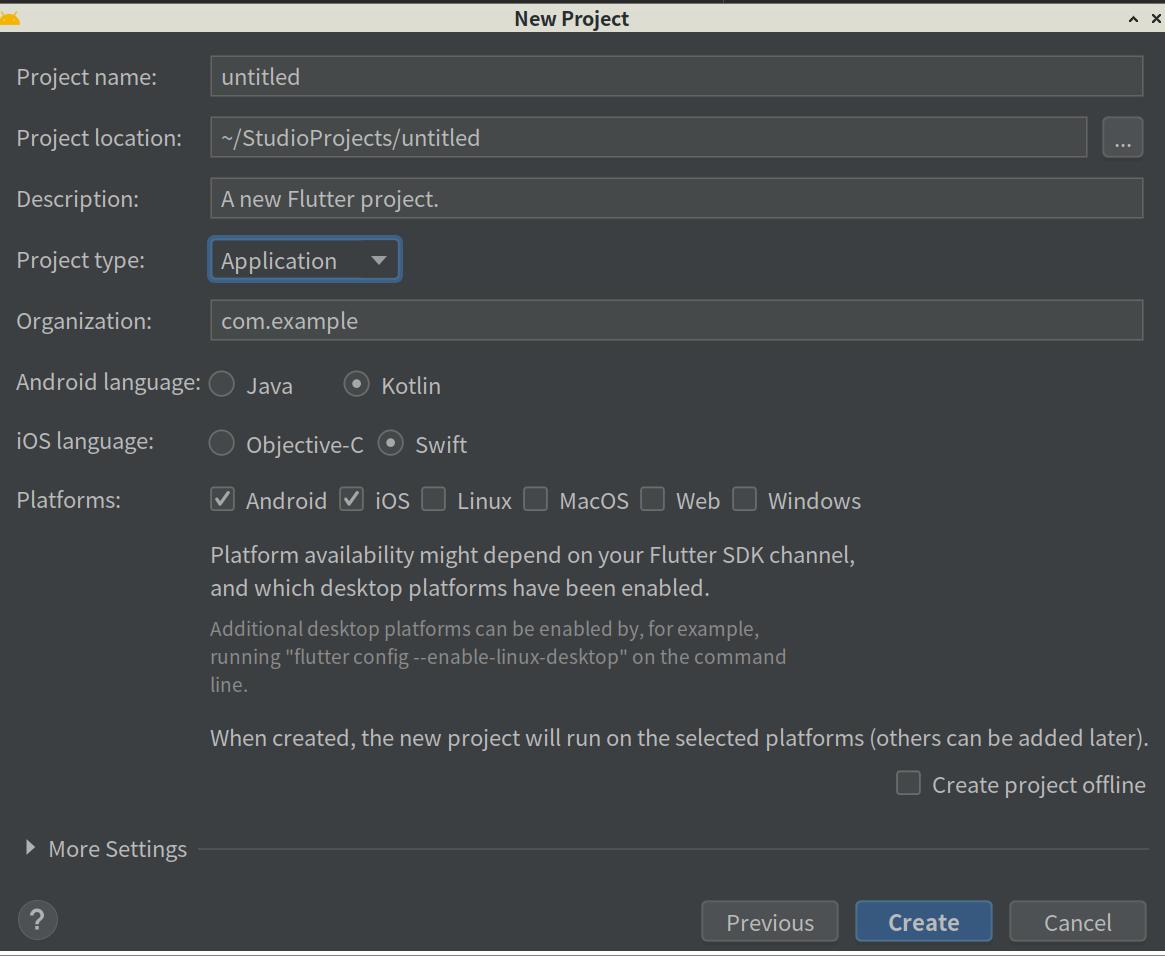The image size is (1165, 956).
Task: Enable the Linux platform checkbox
Action: (x=433, y=499)
